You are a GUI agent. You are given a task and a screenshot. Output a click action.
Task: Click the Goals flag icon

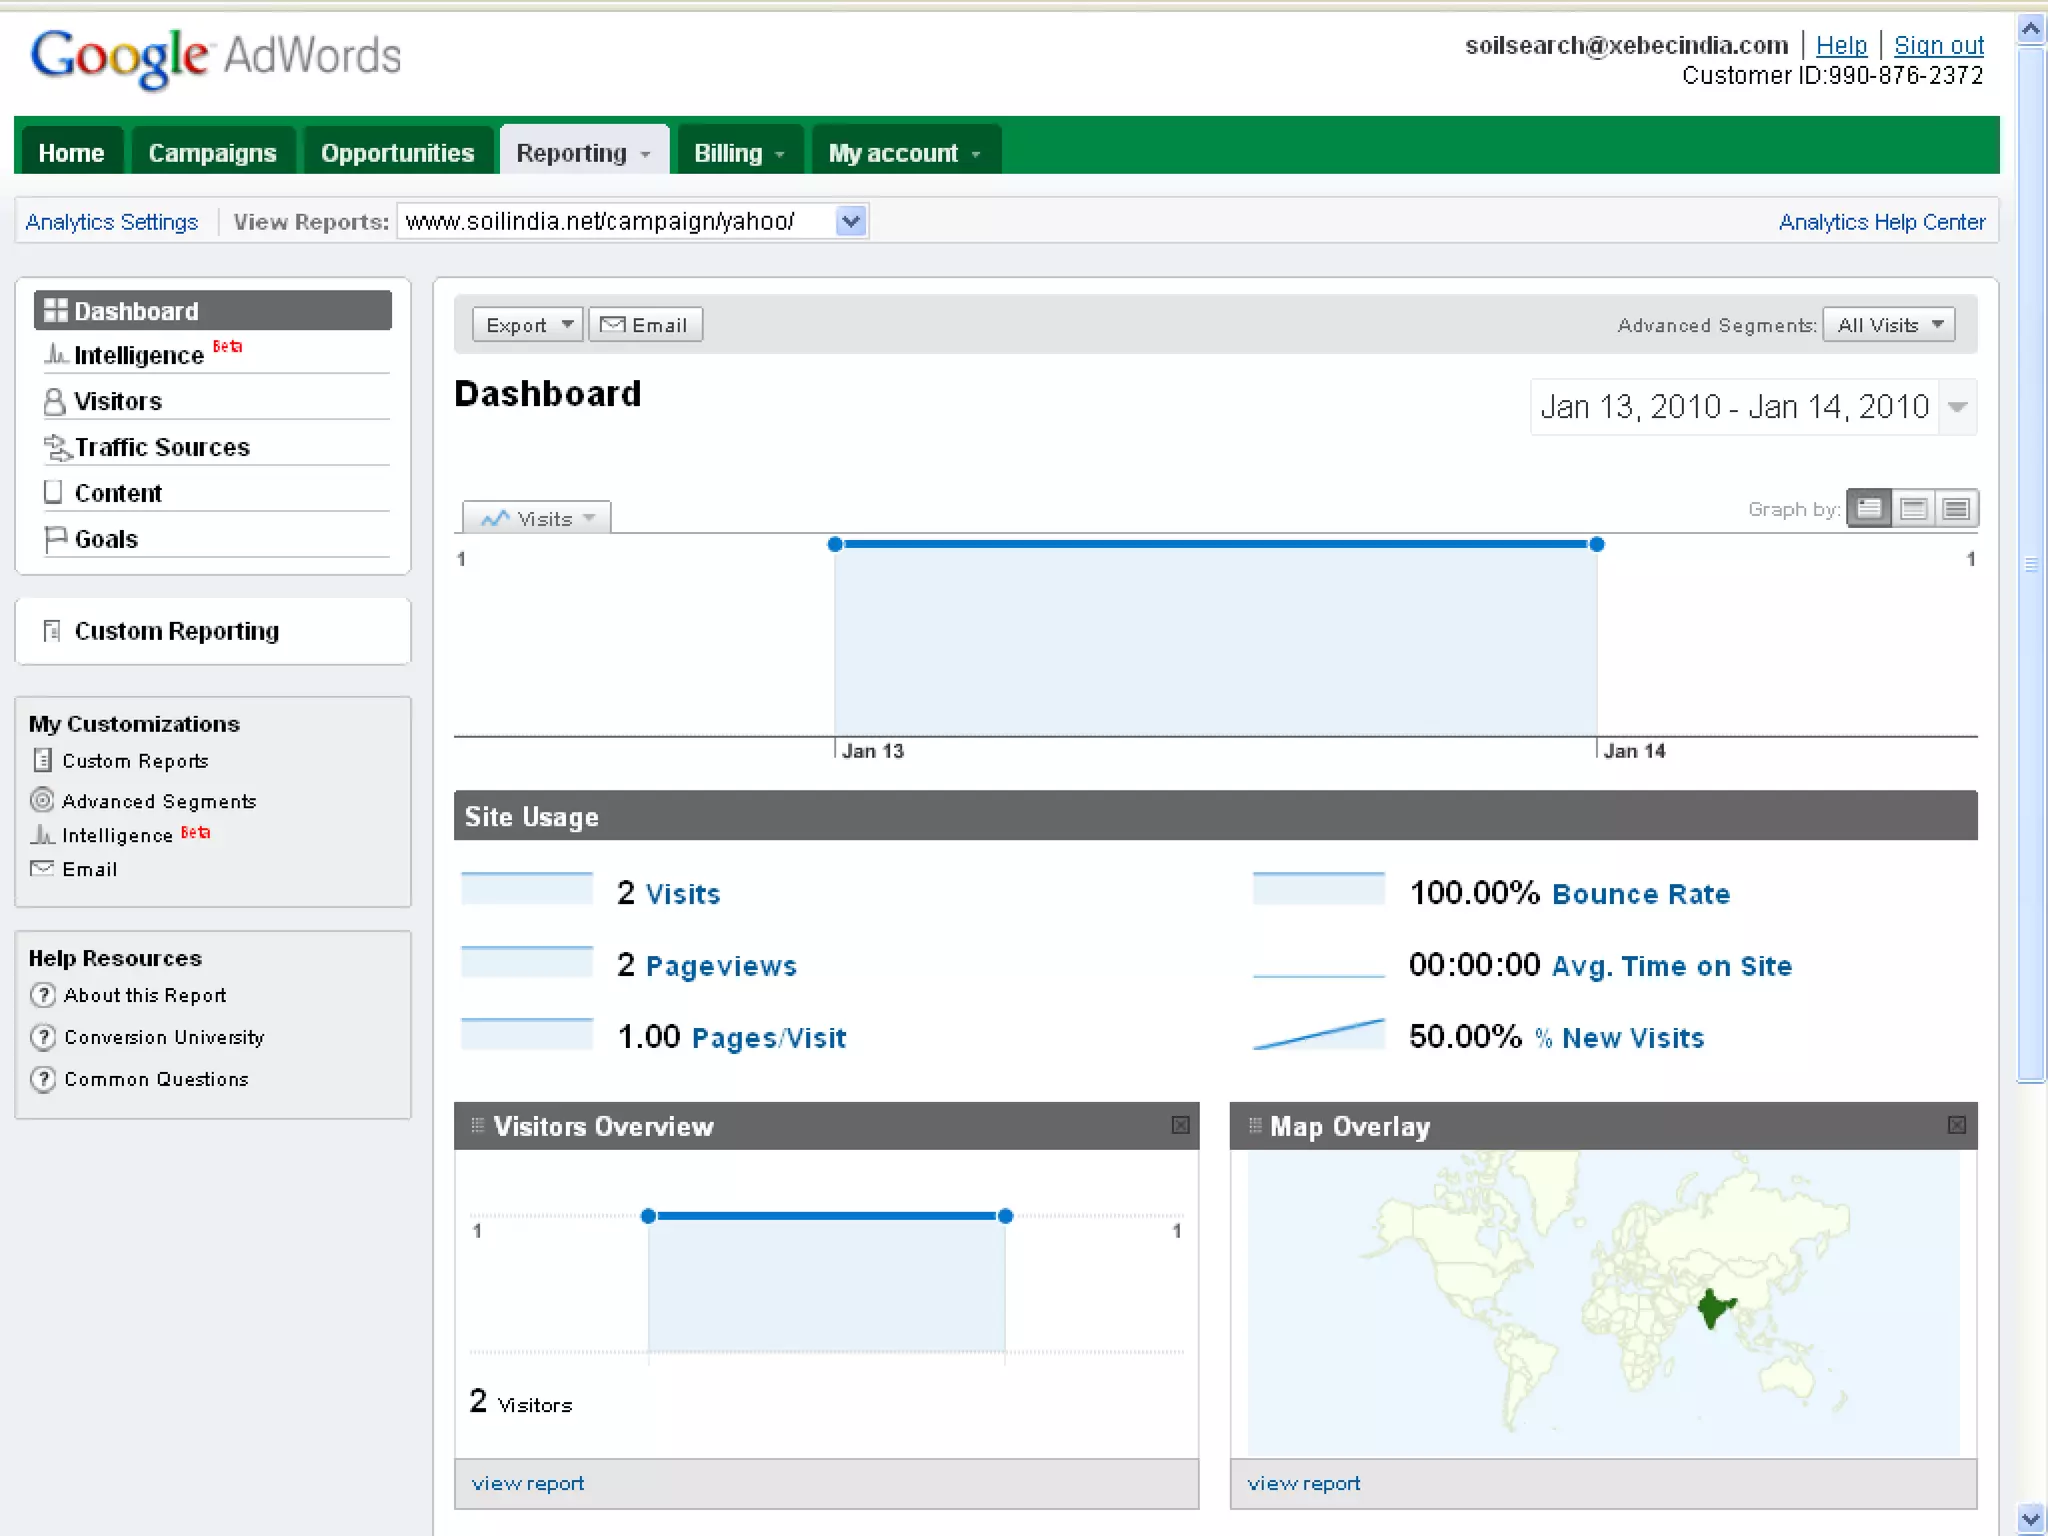coord(55,539)
